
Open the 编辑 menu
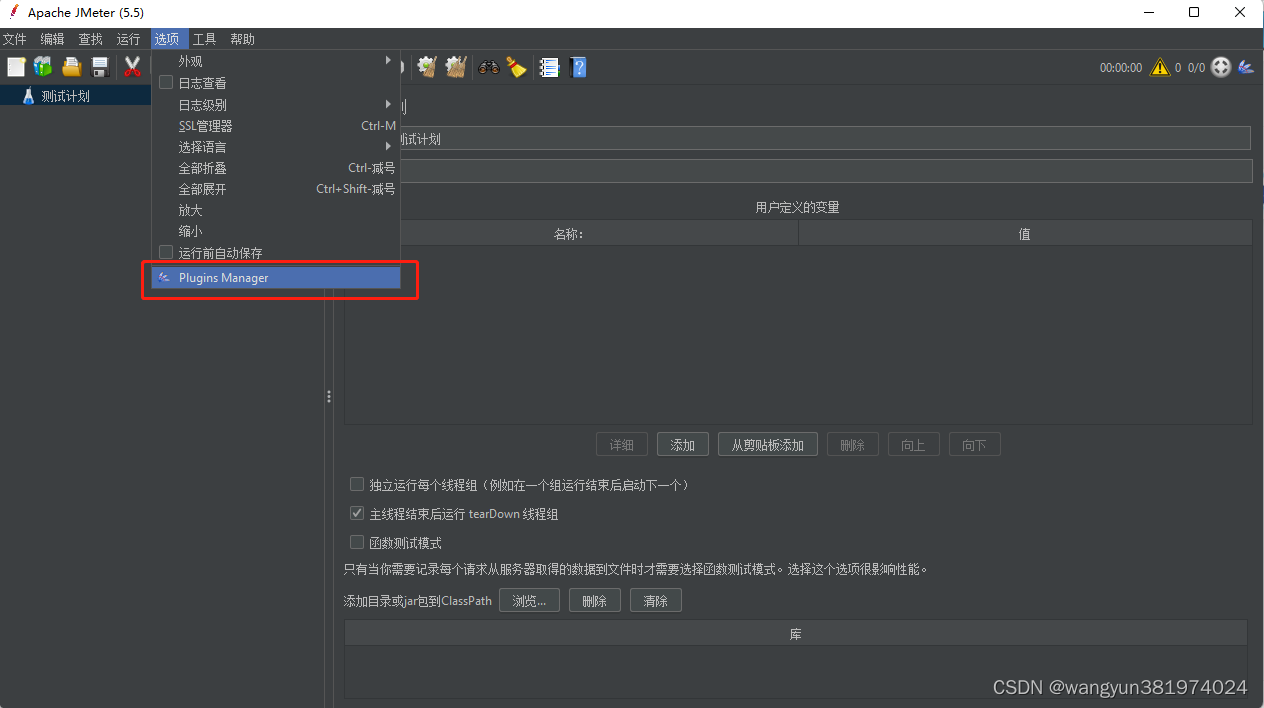(x=52, y=39)
